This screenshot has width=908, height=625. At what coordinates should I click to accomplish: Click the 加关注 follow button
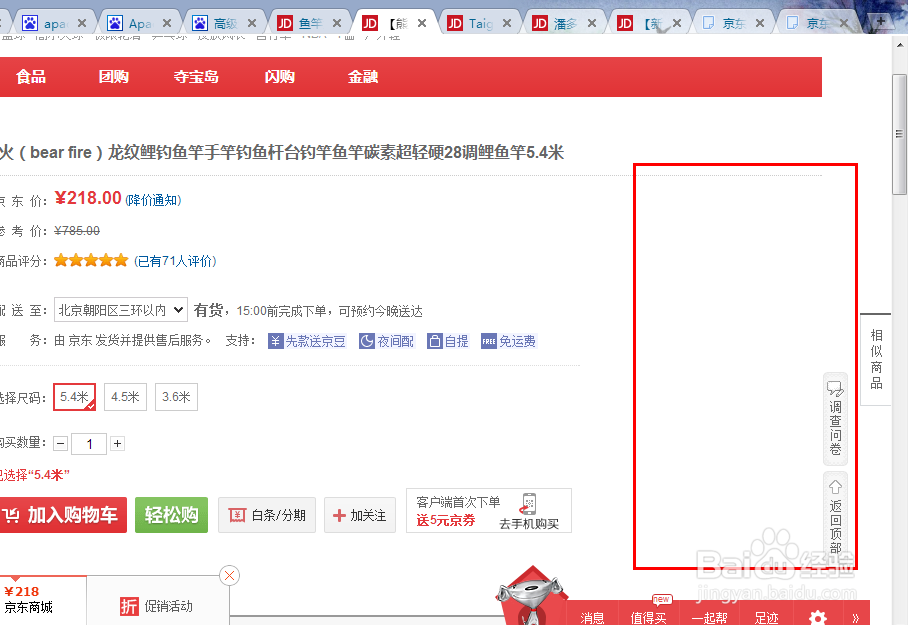click(x=360, y=515)
